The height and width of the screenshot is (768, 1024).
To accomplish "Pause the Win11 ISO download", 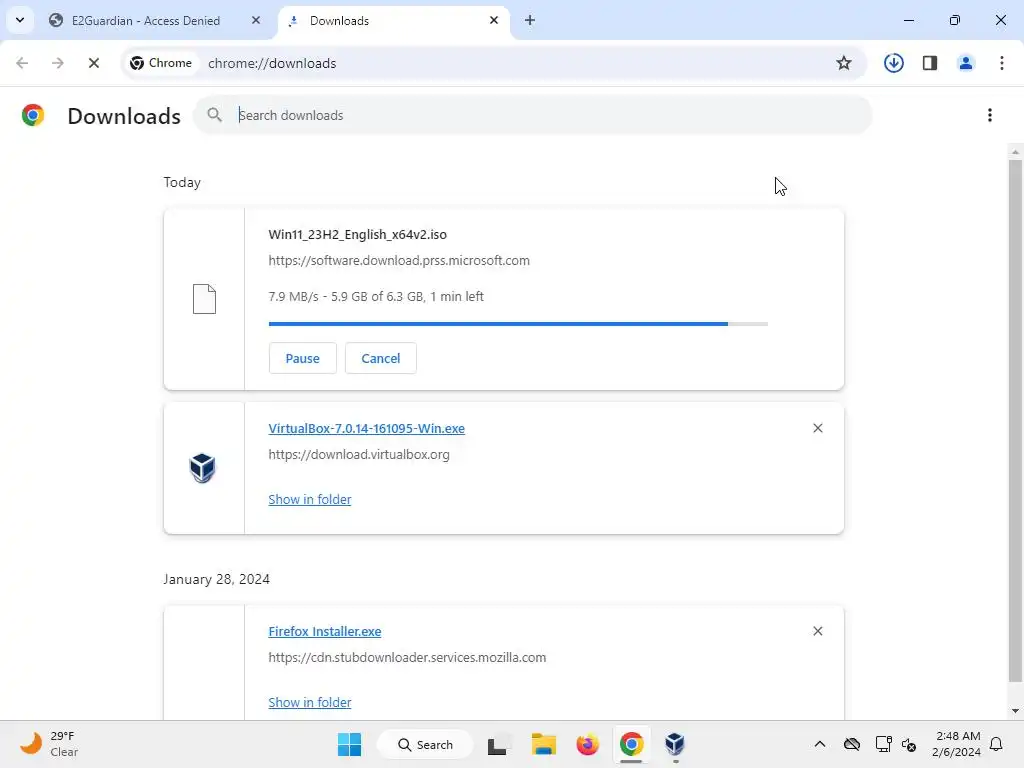I will coord(302,358).
